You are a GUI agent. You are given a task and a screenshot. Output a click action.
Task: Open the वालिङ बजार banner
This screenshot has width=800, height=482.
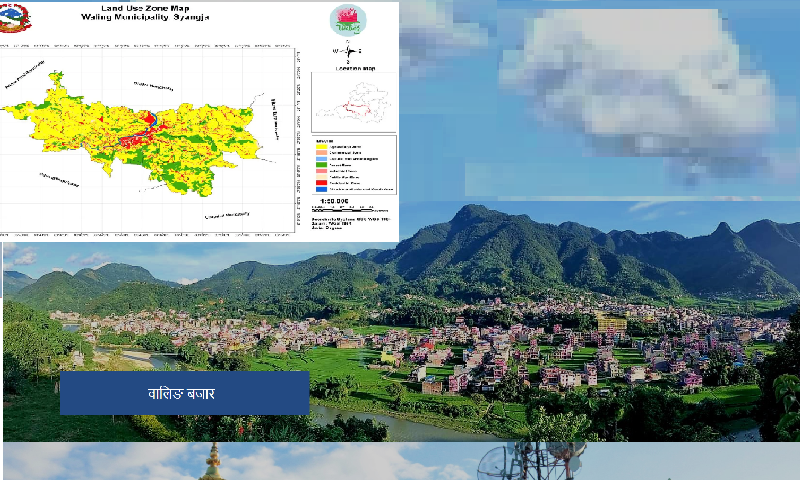(184, 393)
